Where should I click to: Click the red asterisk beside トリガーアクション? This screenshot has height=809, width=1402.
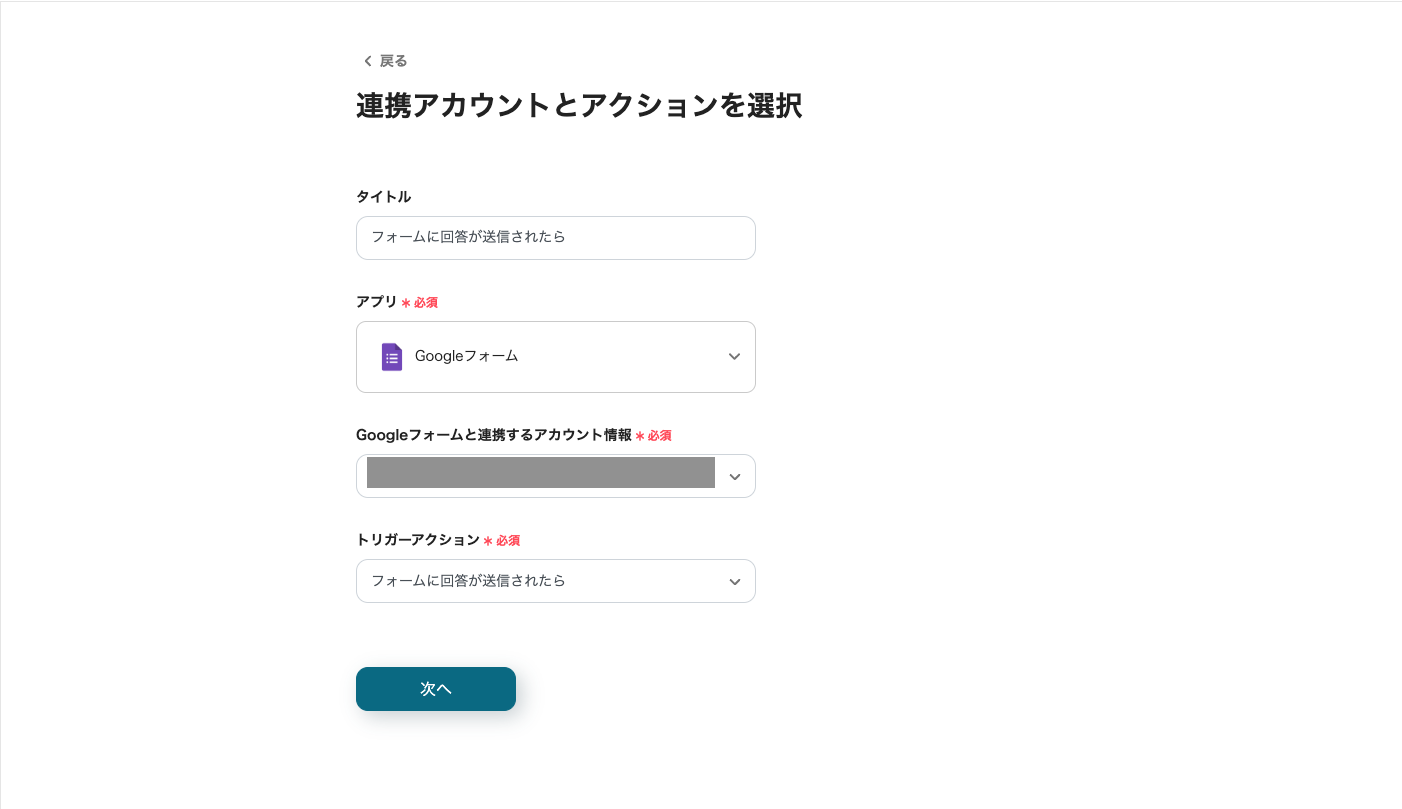click(488, 541)
